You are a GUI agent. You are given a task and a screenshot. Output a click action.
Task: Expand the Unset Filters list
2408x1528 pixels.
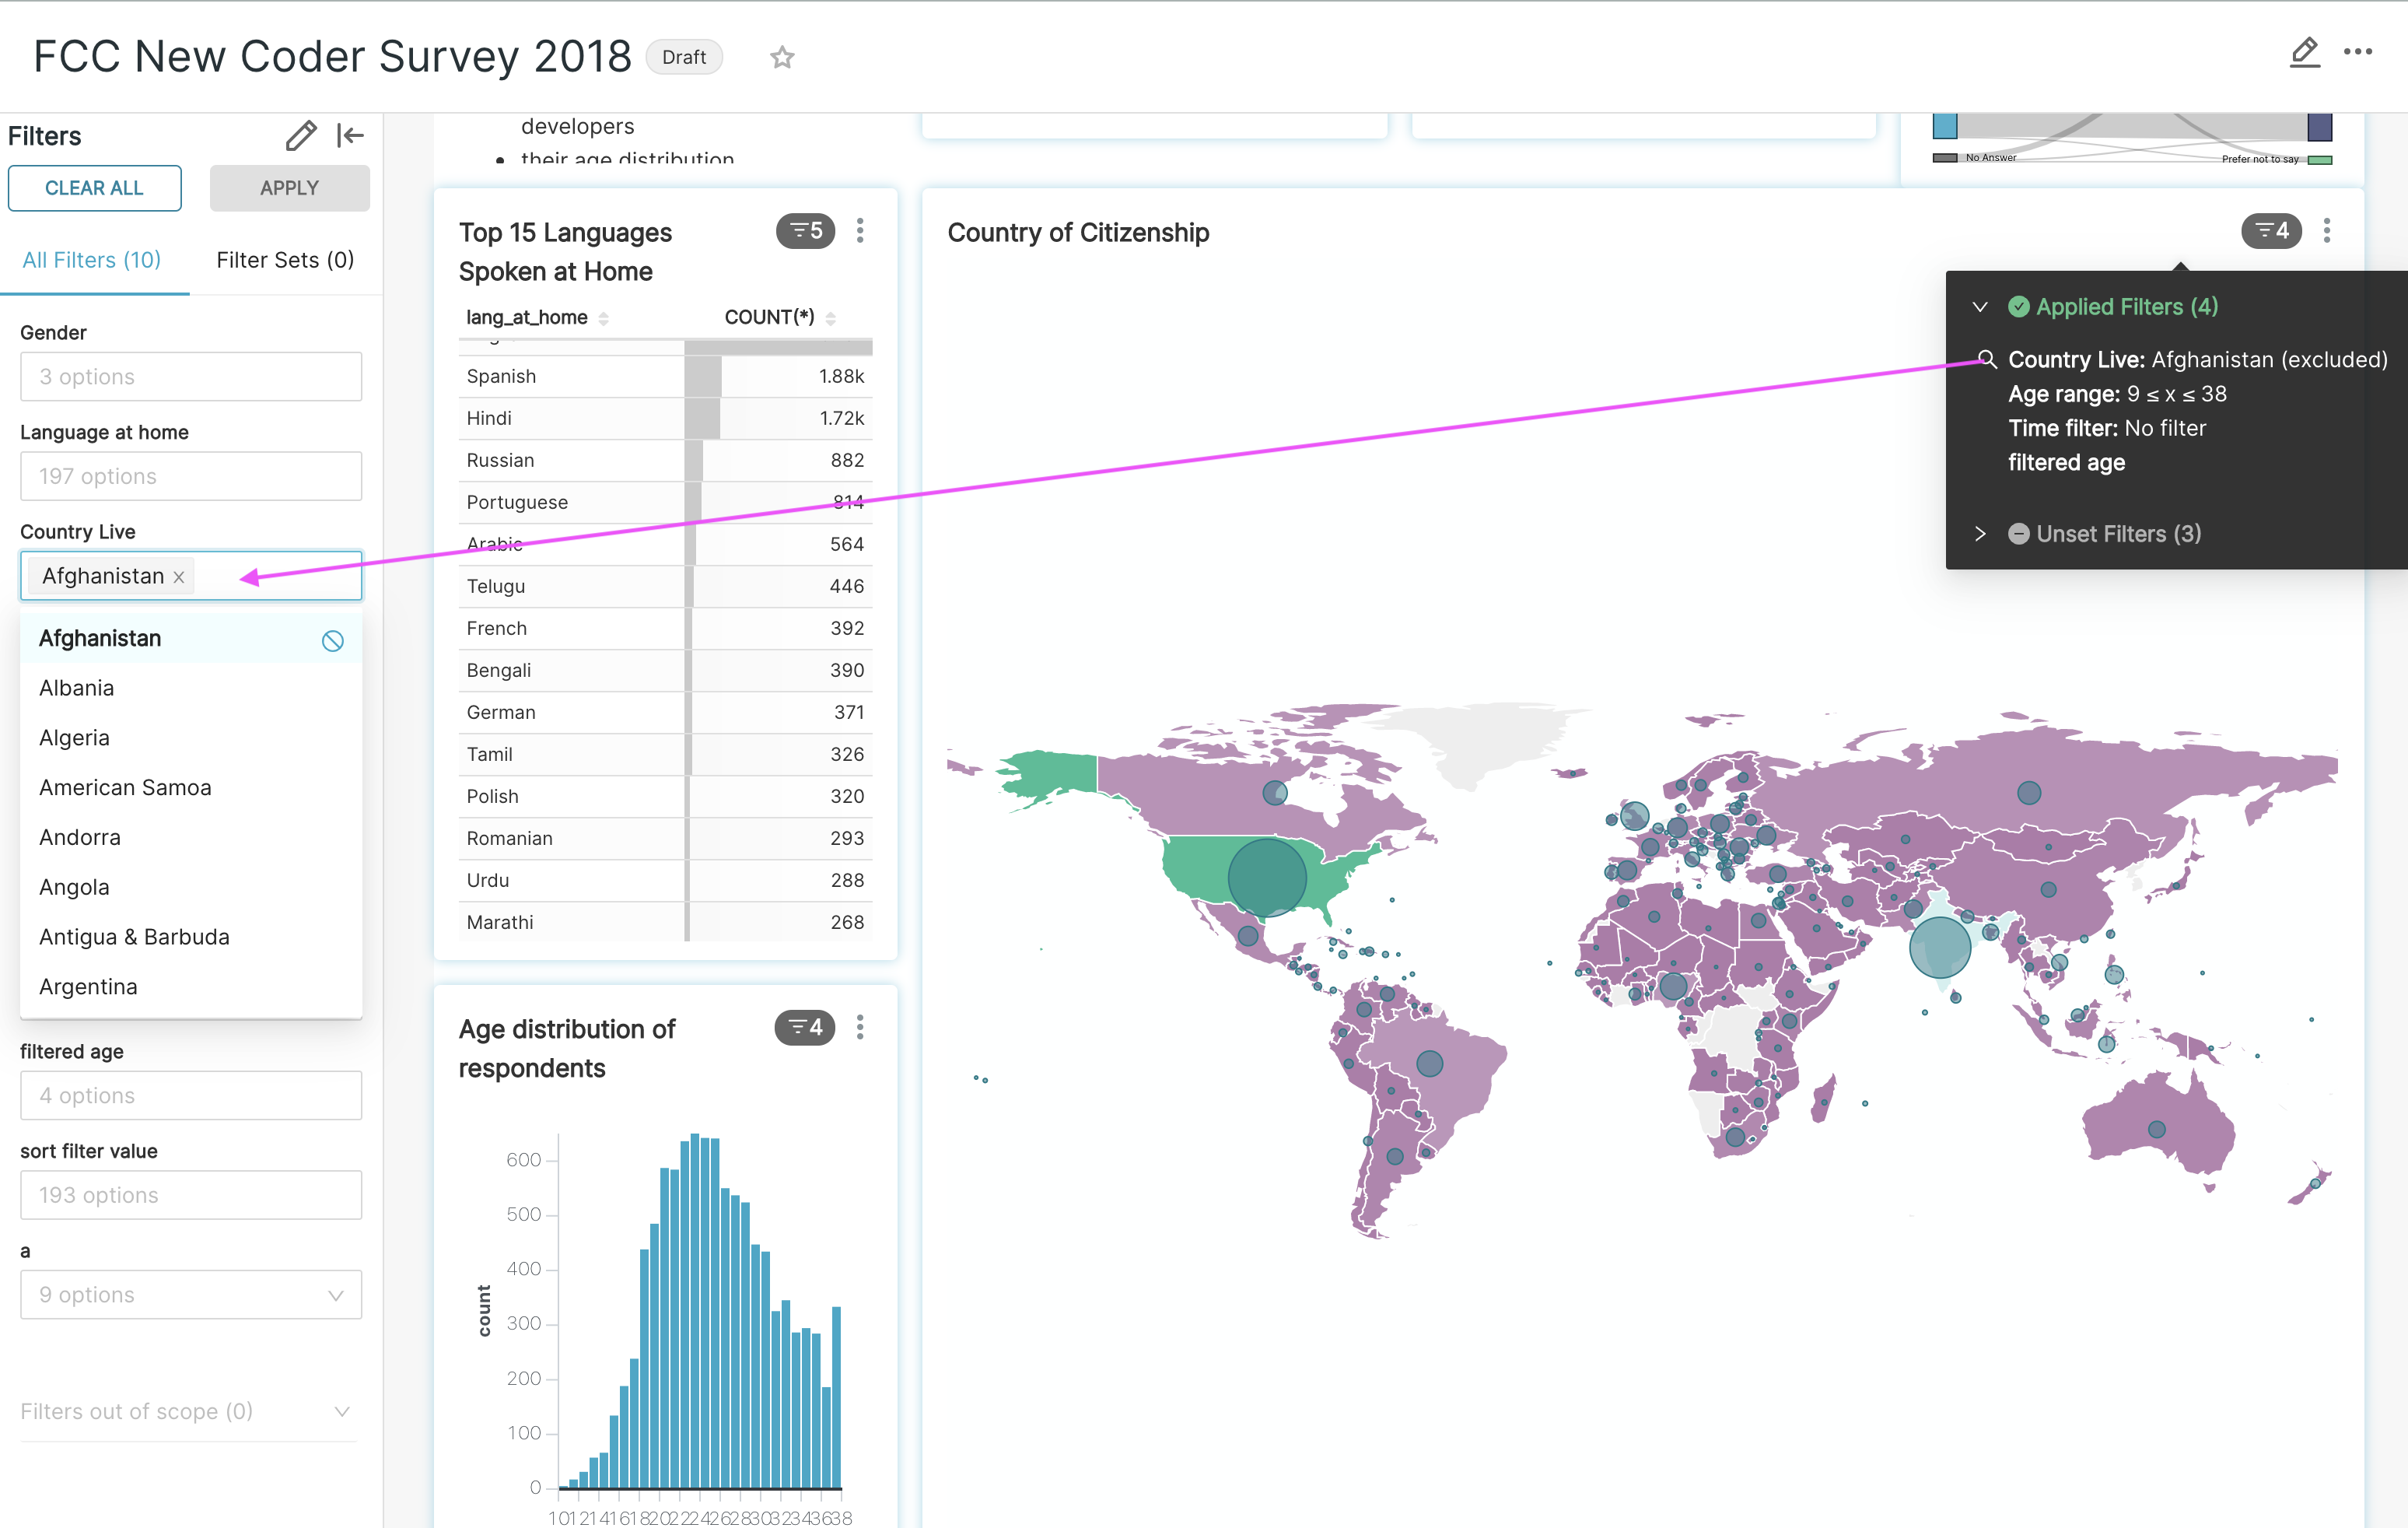click(x=1980, y=534)
